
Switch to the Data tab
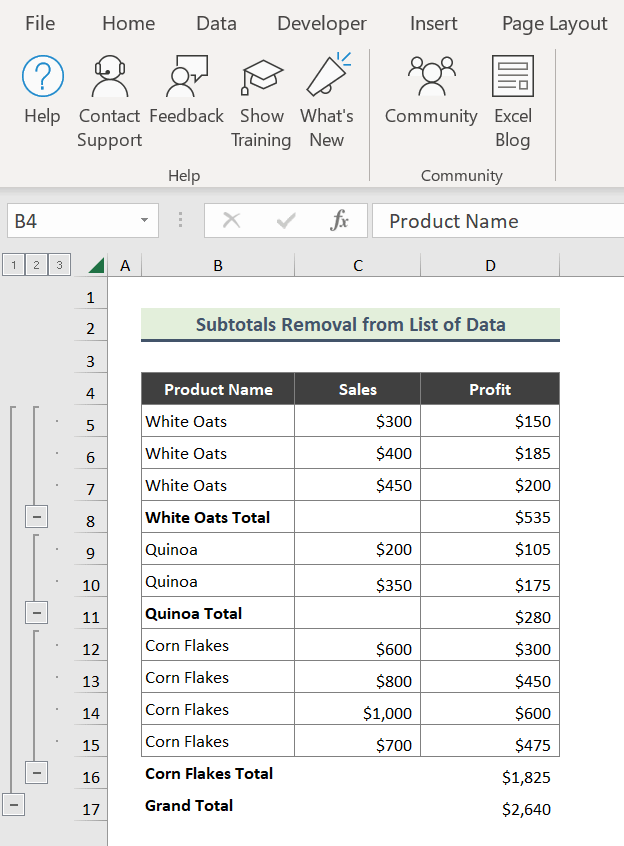click(216, 23)
